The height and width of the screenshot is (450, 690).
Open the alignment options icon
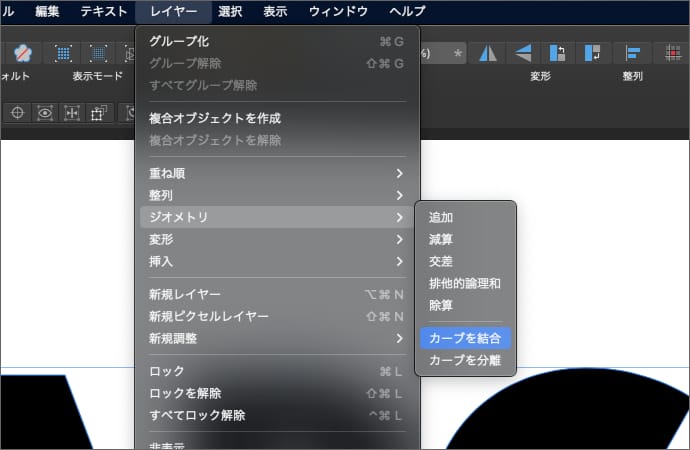[632, 53]
